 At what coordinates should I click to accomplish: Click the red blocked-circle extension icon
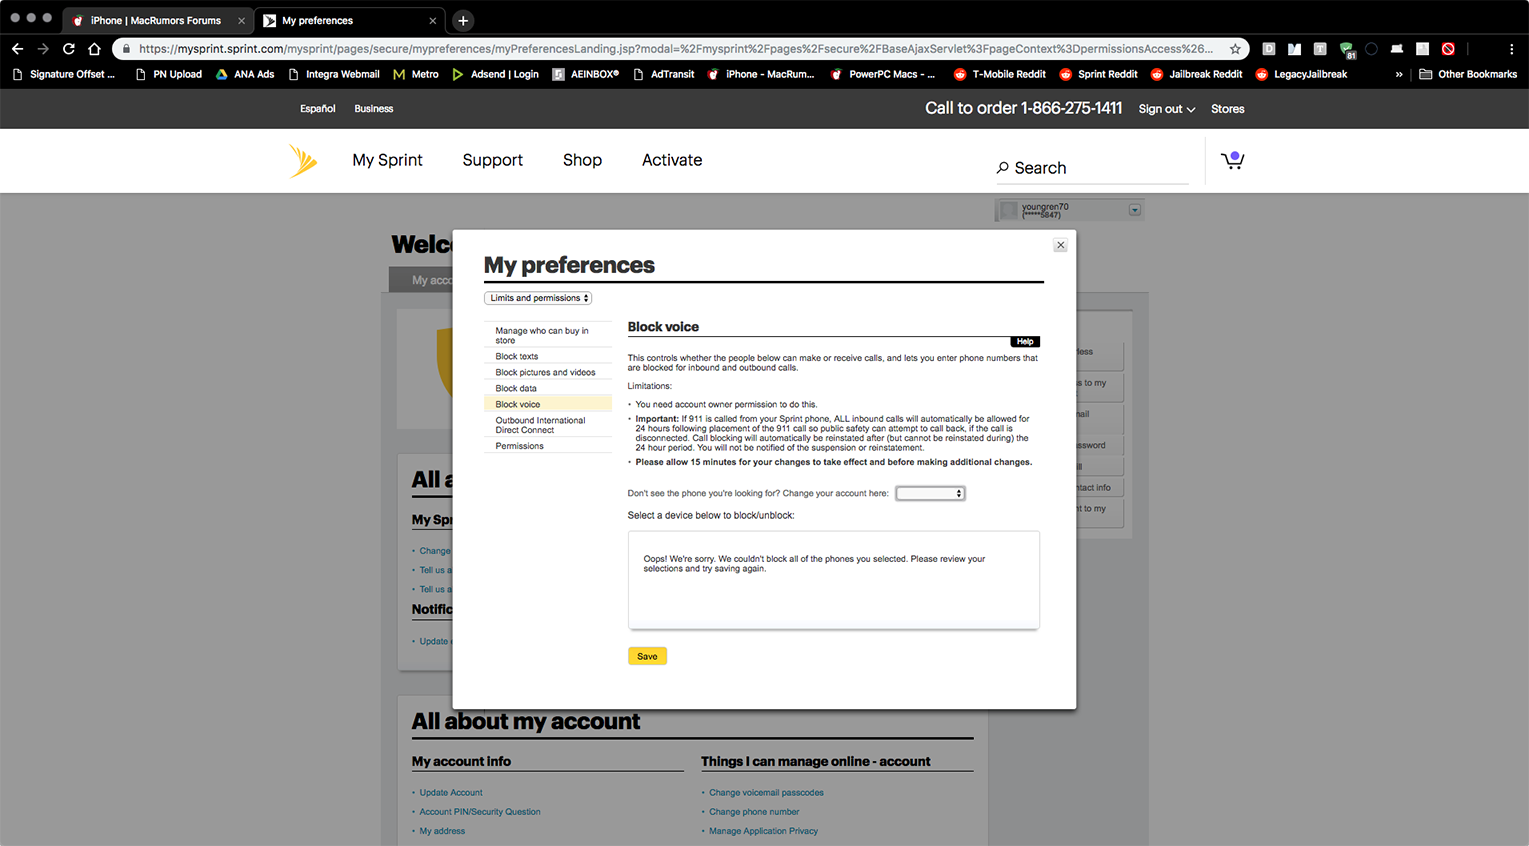(1448, 48)
